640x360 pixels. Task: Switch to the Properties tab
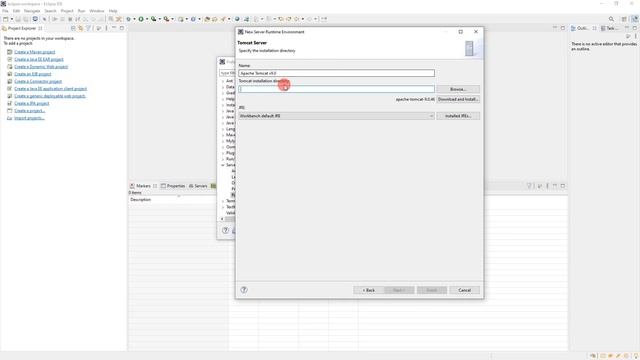click(173, 186)
